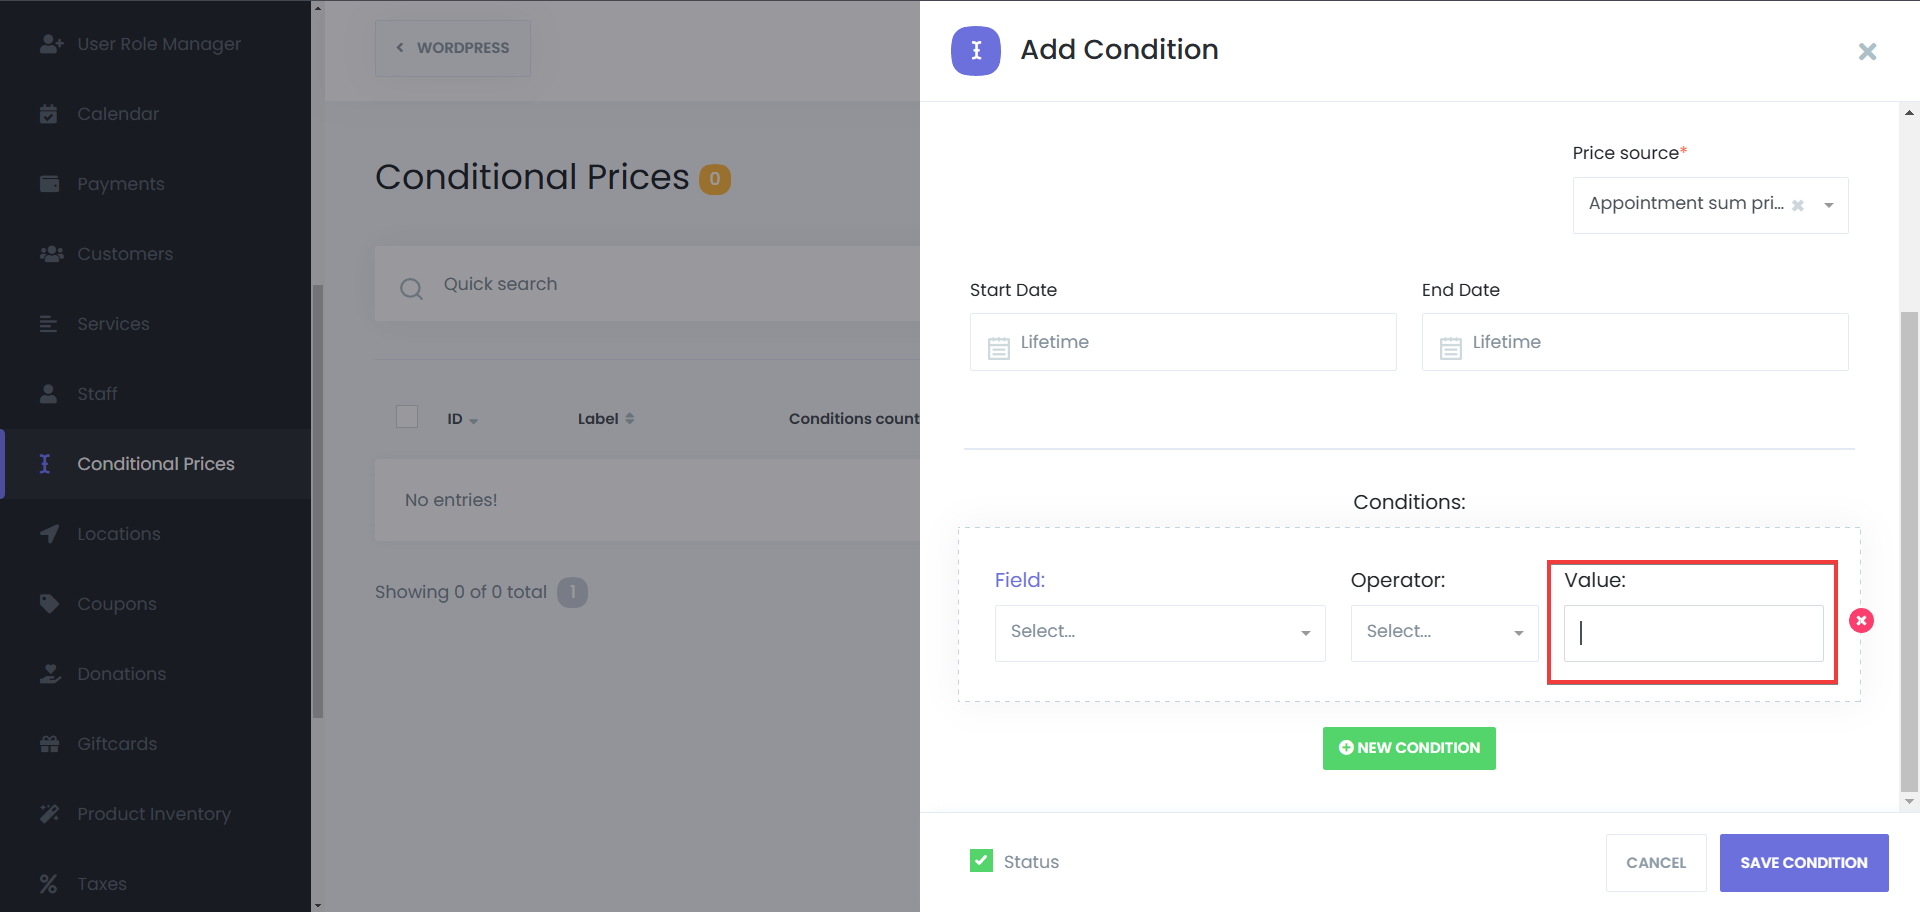Viewport: 1920px width, 912px height.
Task: Open Services in the sidebar
Action: [113, 324]
